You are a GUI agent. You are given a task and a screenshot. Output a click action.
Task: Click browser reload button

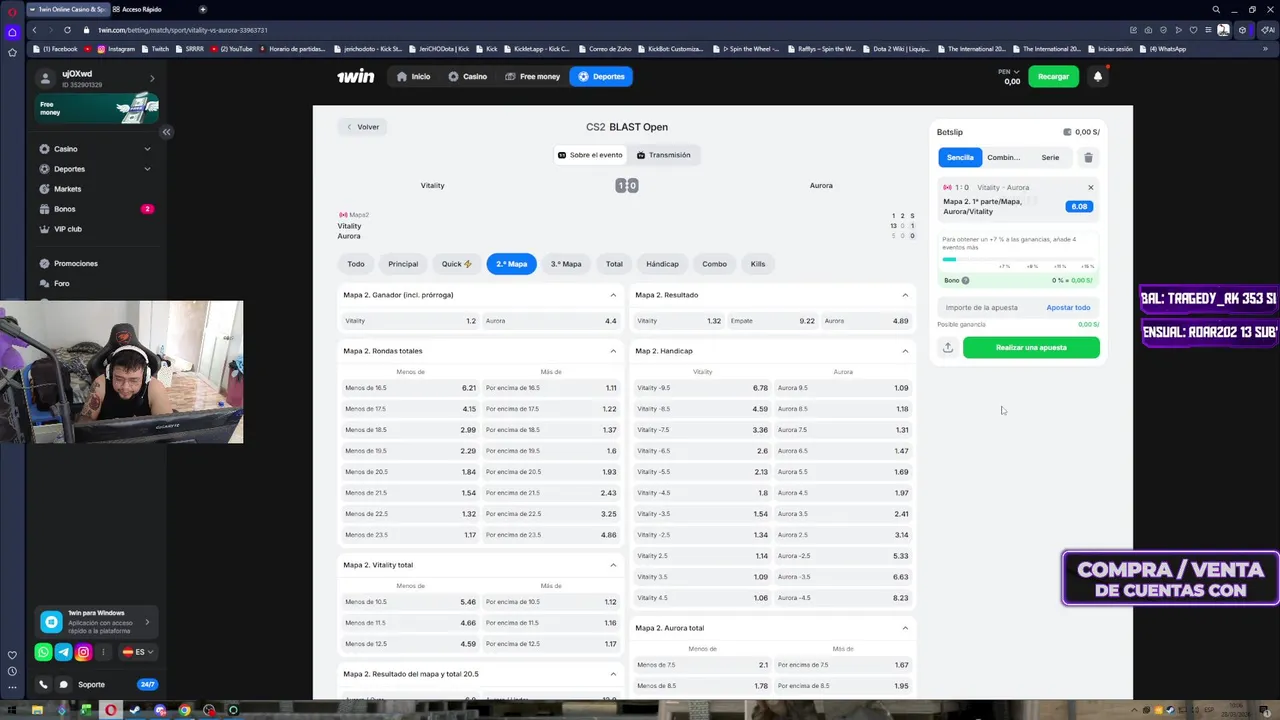(67, 30)
